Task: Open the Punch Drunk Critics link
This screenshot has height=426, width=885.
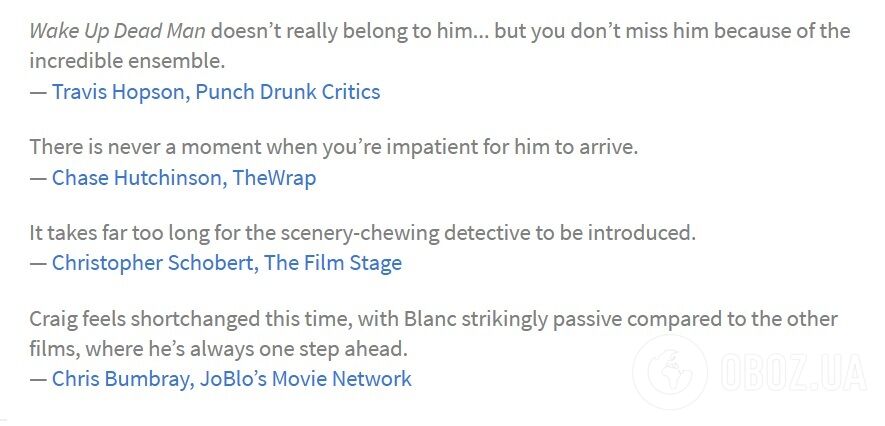Action: click(288, 92)
